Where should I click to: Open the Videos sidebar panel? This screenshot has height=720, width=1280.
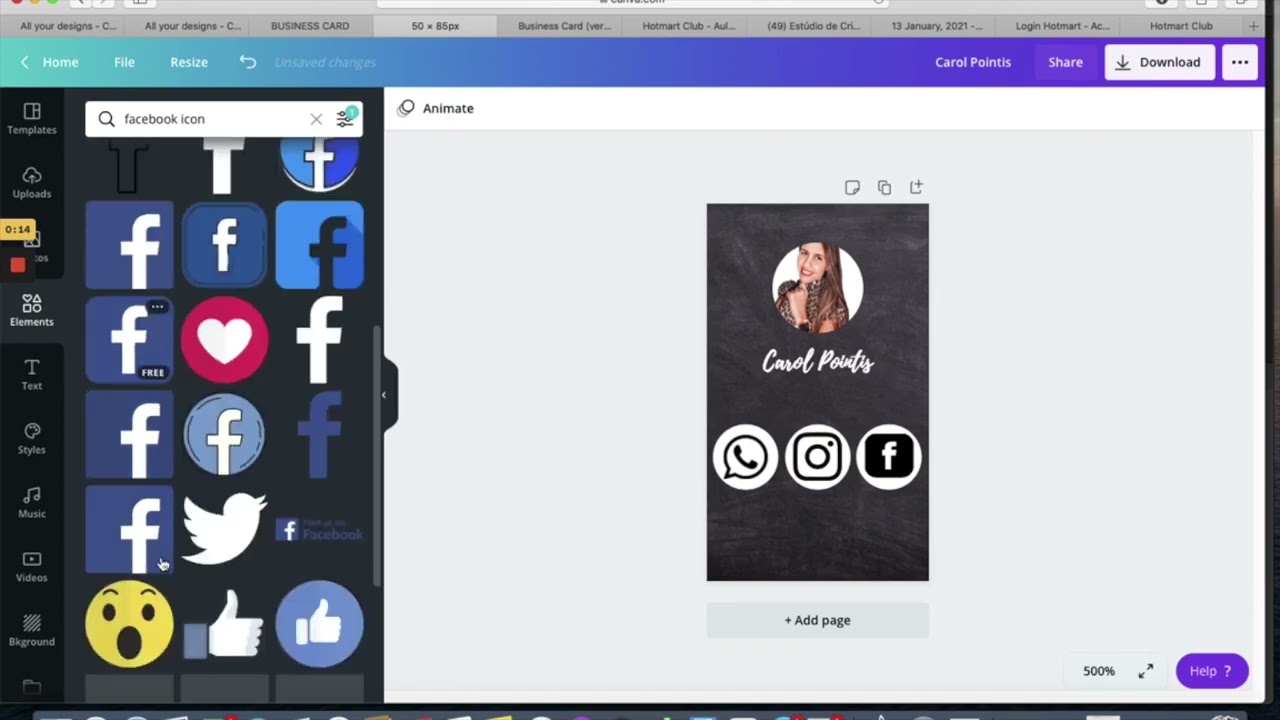pos(32,567)
